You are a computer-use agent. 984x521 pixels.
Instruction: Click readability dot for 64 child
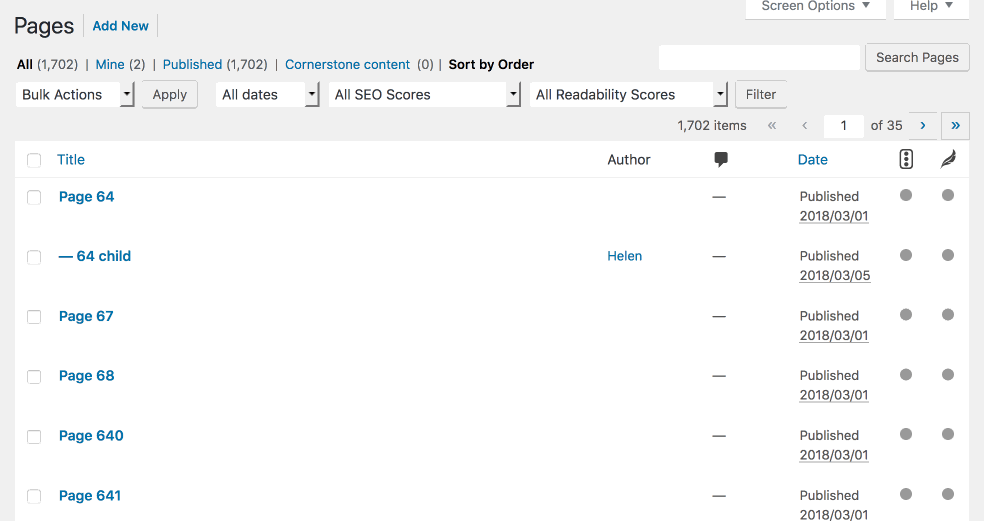coord(948,255)
